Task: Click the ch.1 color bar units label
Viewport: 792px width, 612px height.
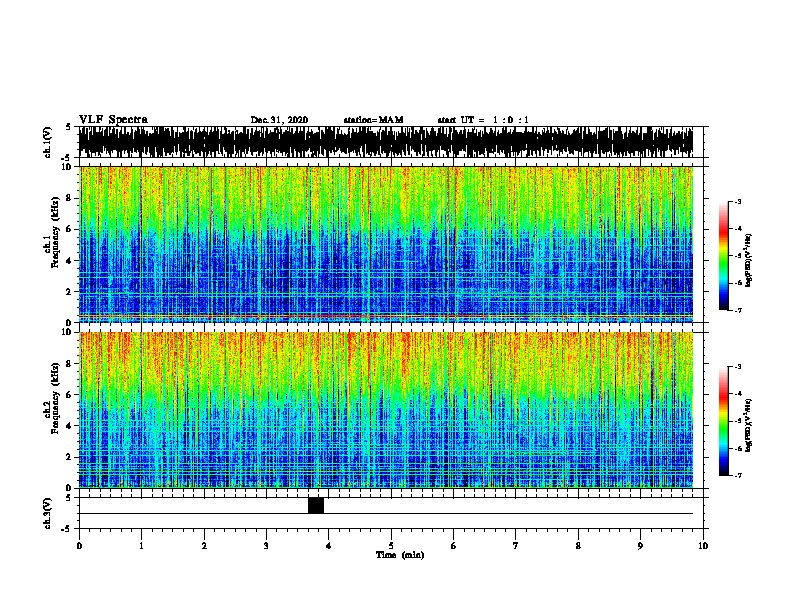Action: pos(749,261)
